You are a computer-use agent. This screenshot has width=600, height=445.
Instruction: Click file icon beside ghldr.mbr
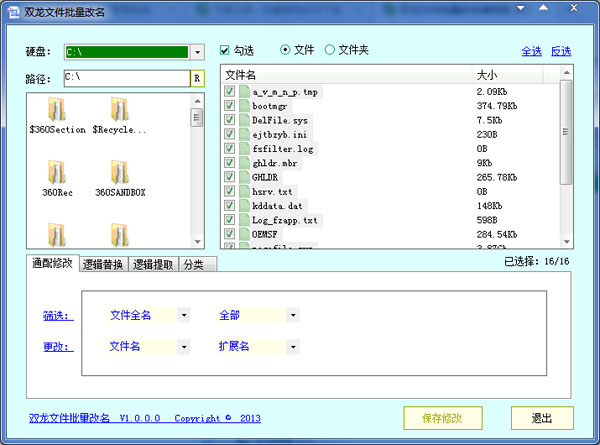click(x=245, y=163)
